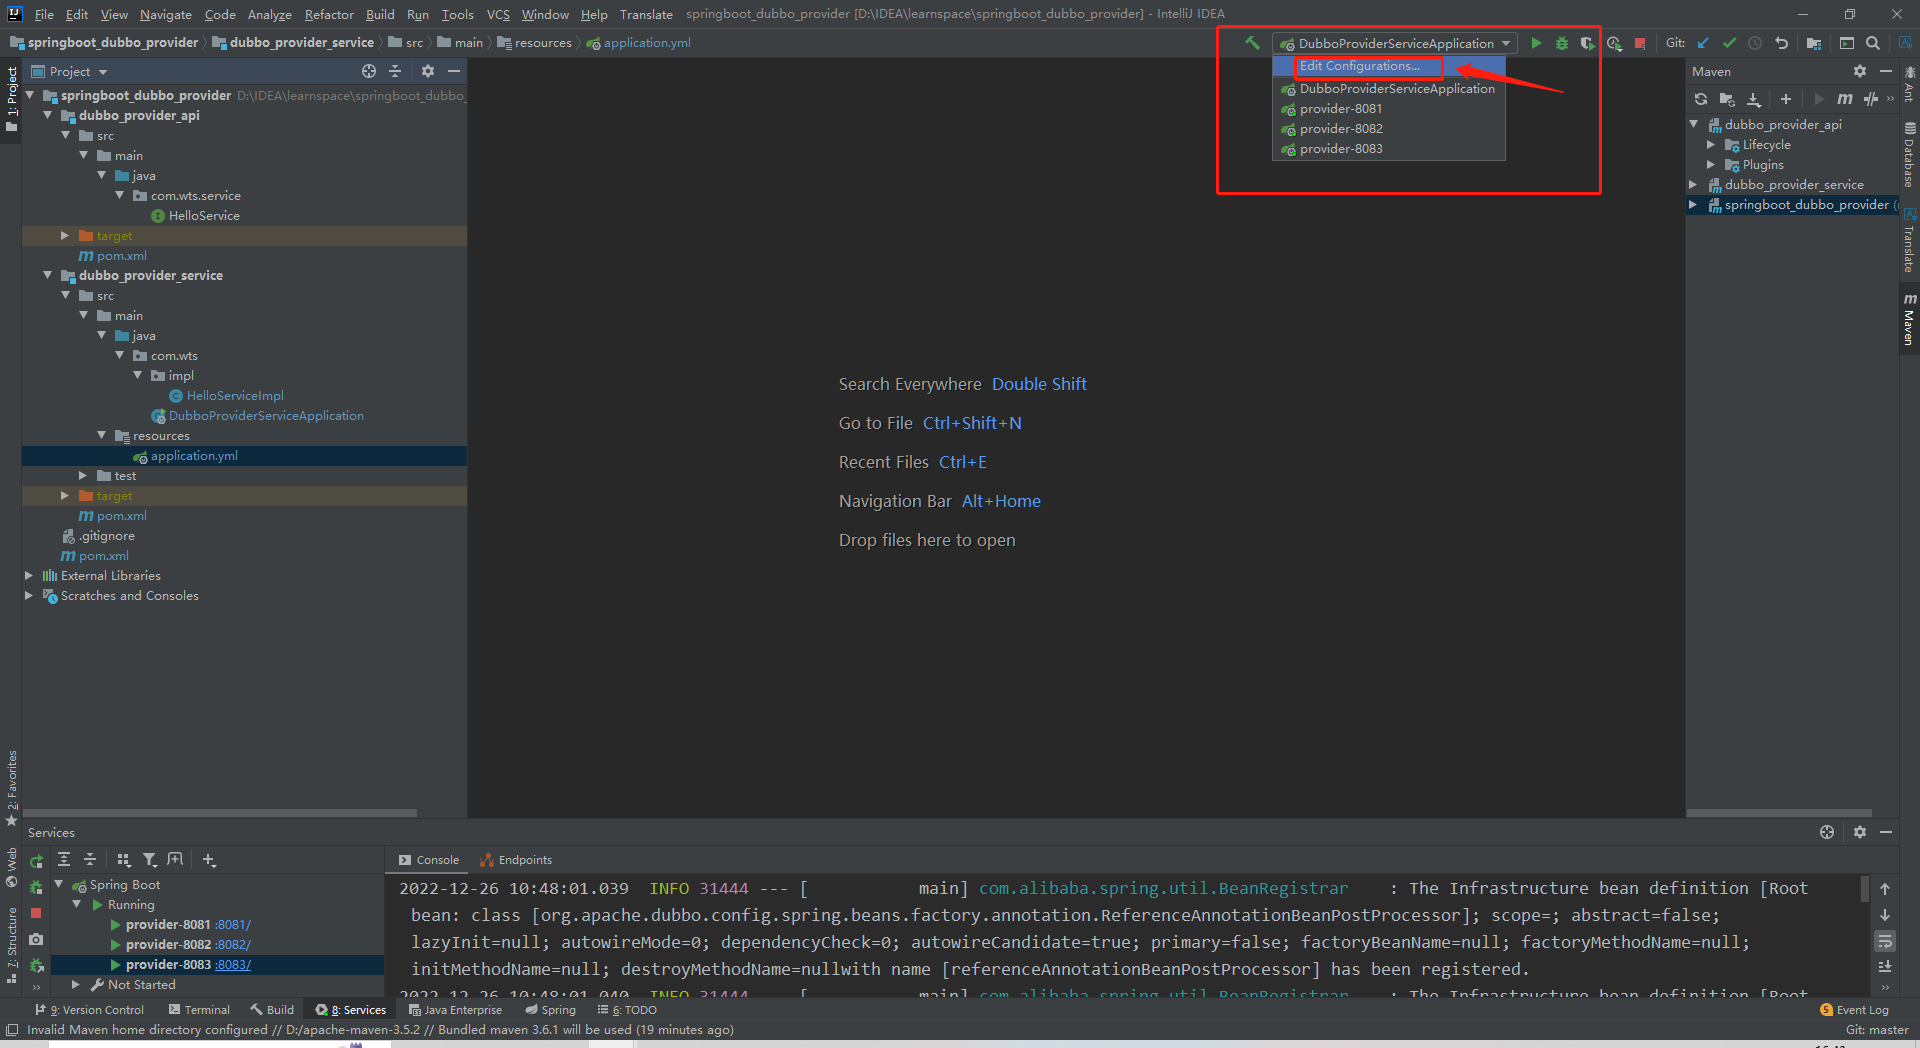Expand the Not Started services node

[x=76, y=985]
